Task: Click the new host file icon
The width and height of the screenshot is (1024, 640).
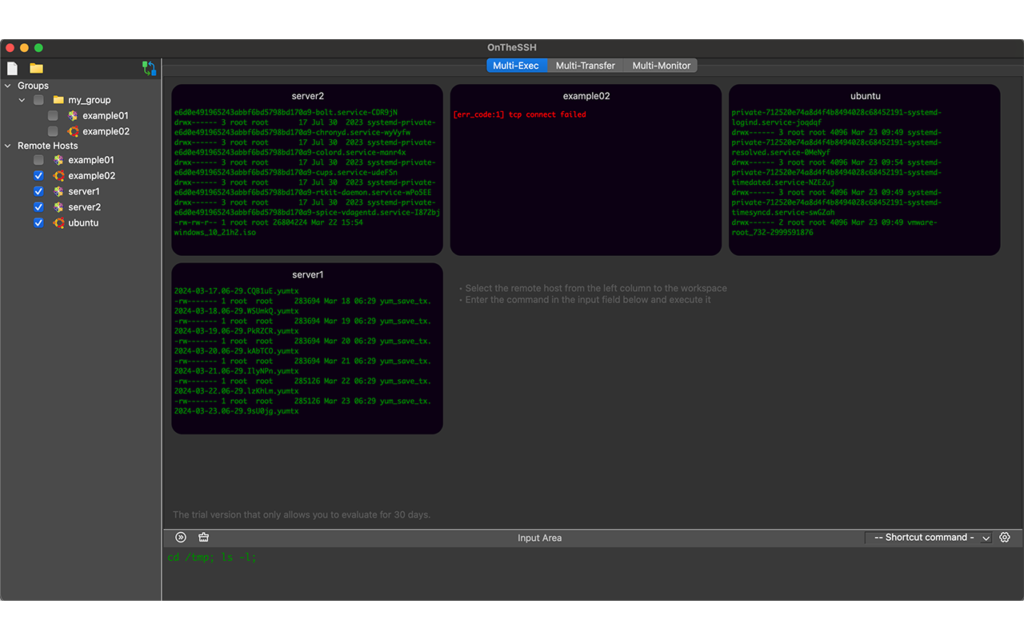Action: 13,68
